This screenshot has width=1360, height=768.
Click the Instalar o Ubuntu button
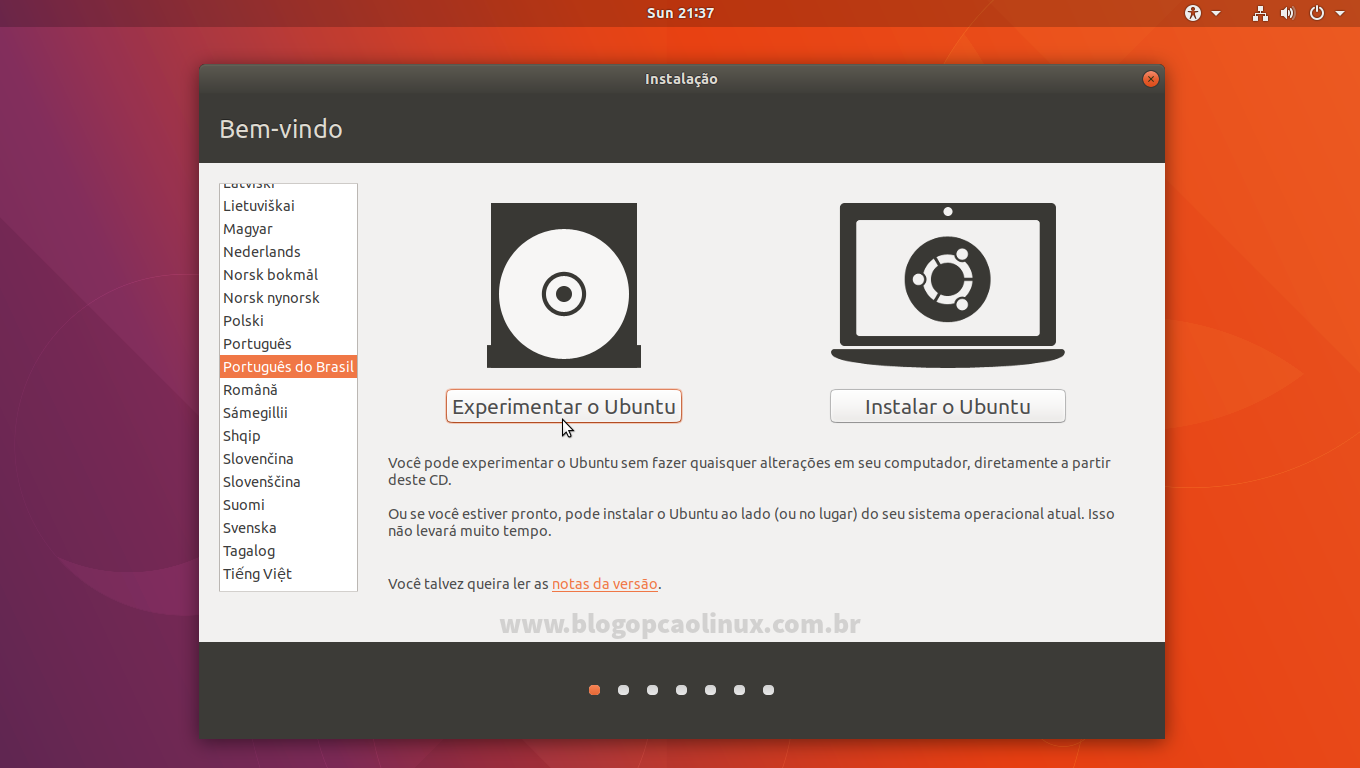click(947, 406)
